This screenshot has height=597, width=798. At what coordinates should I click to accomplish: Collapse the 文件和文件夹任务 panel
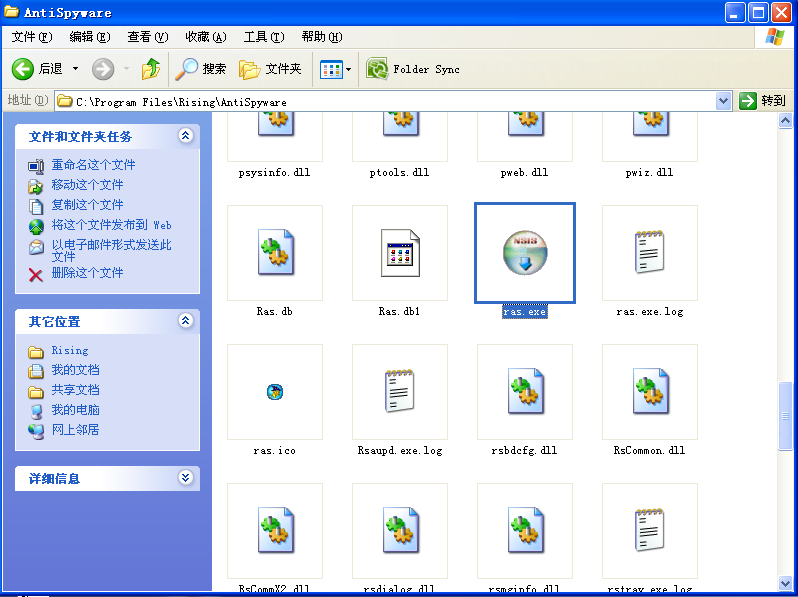coord(185,135)
